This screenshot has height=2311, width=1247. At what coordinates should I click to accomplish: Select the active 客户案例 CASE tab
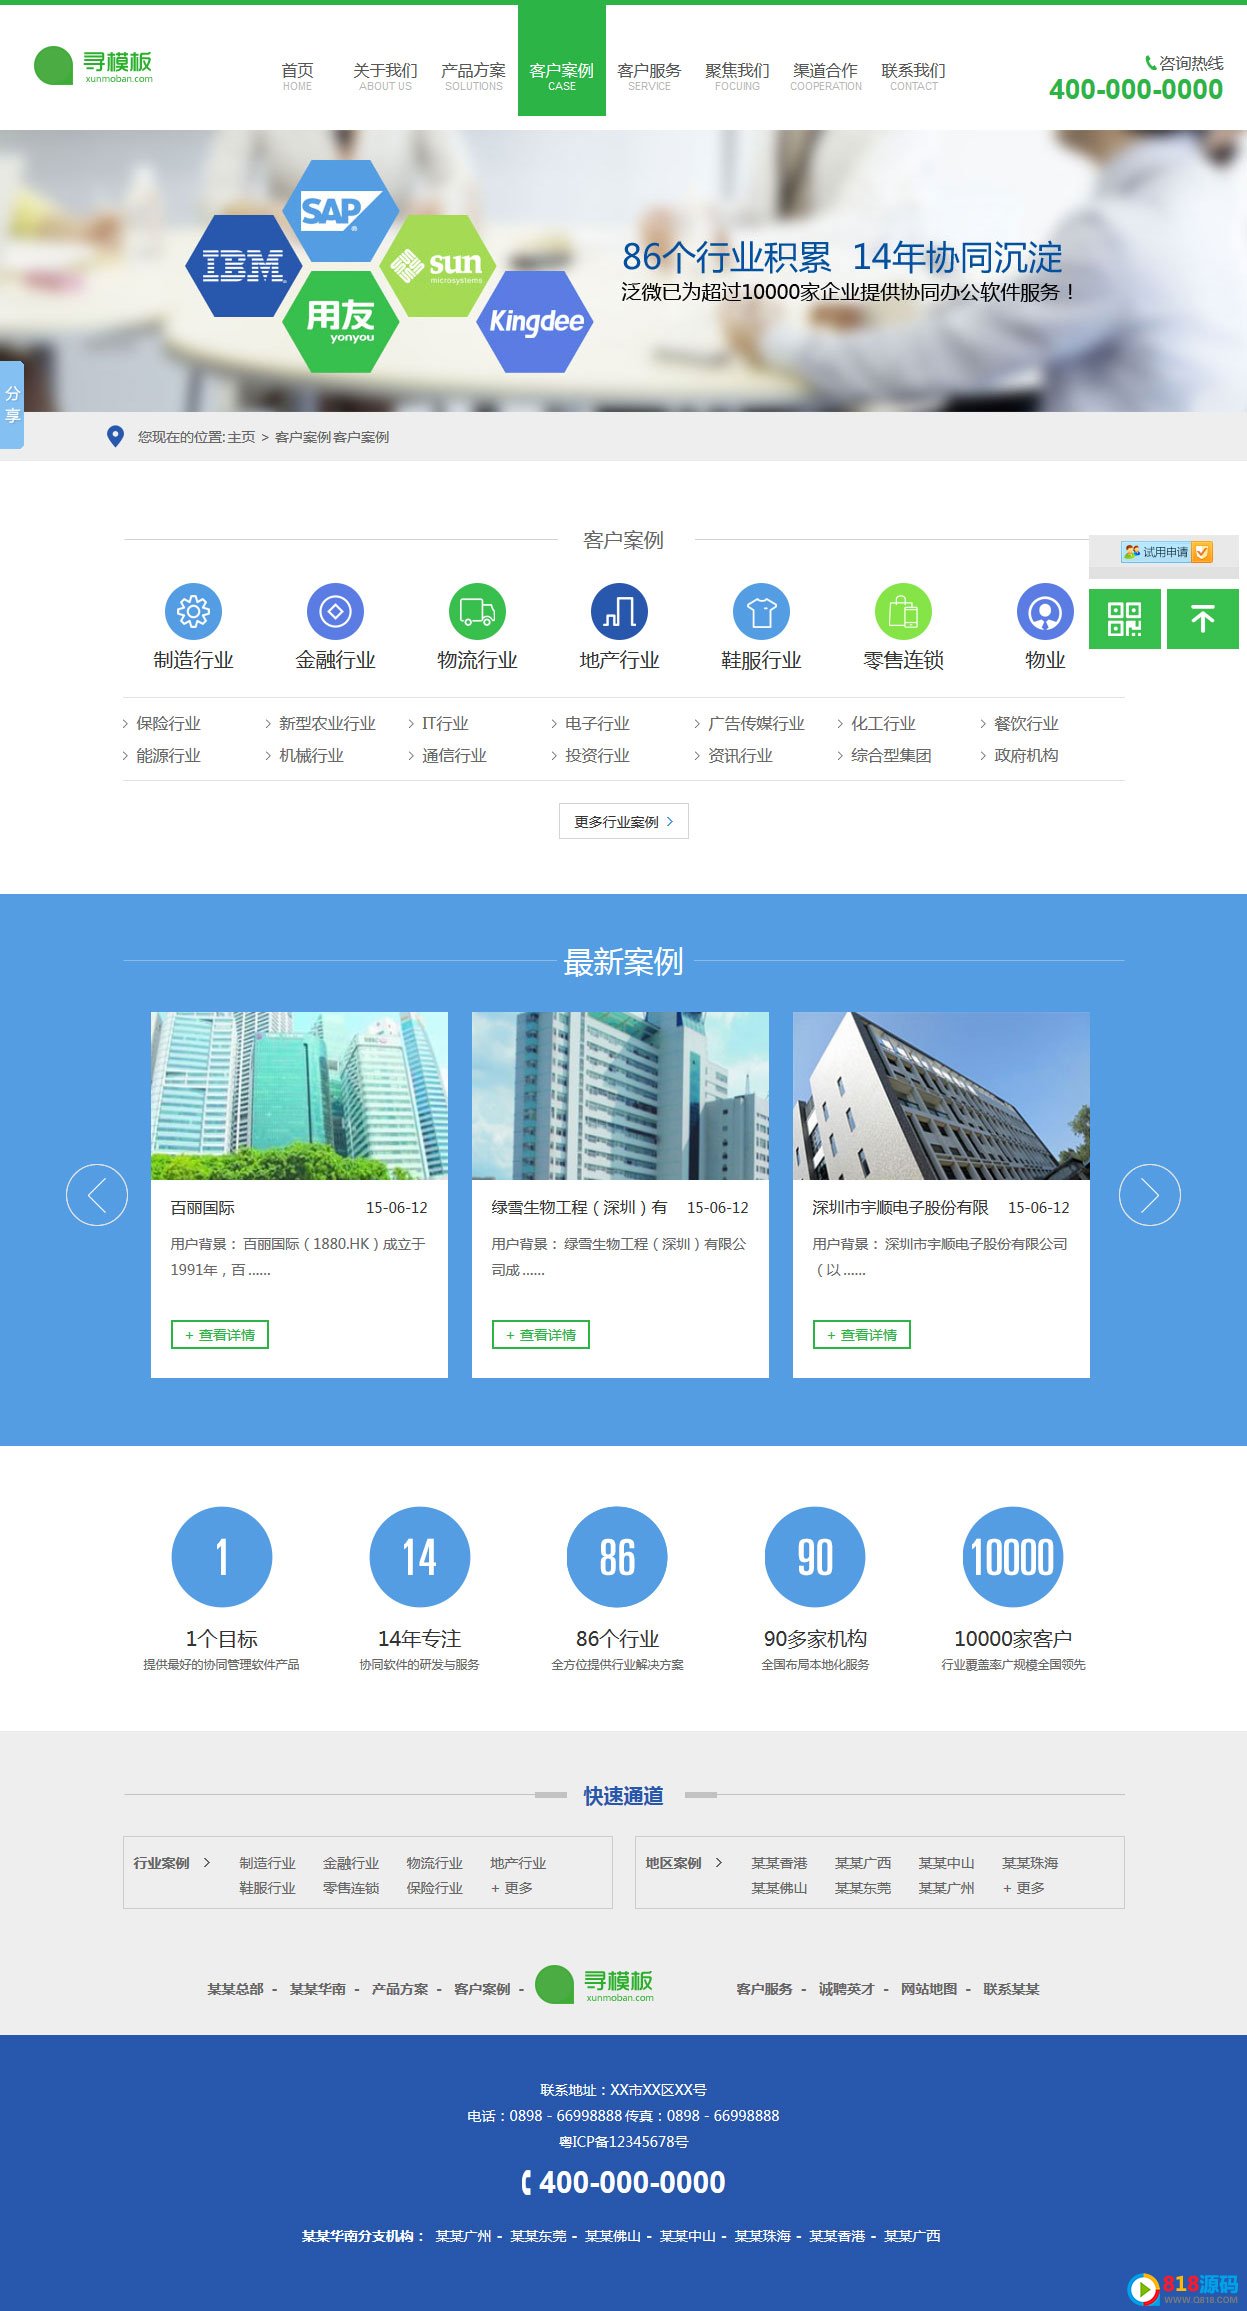[562, 60]
